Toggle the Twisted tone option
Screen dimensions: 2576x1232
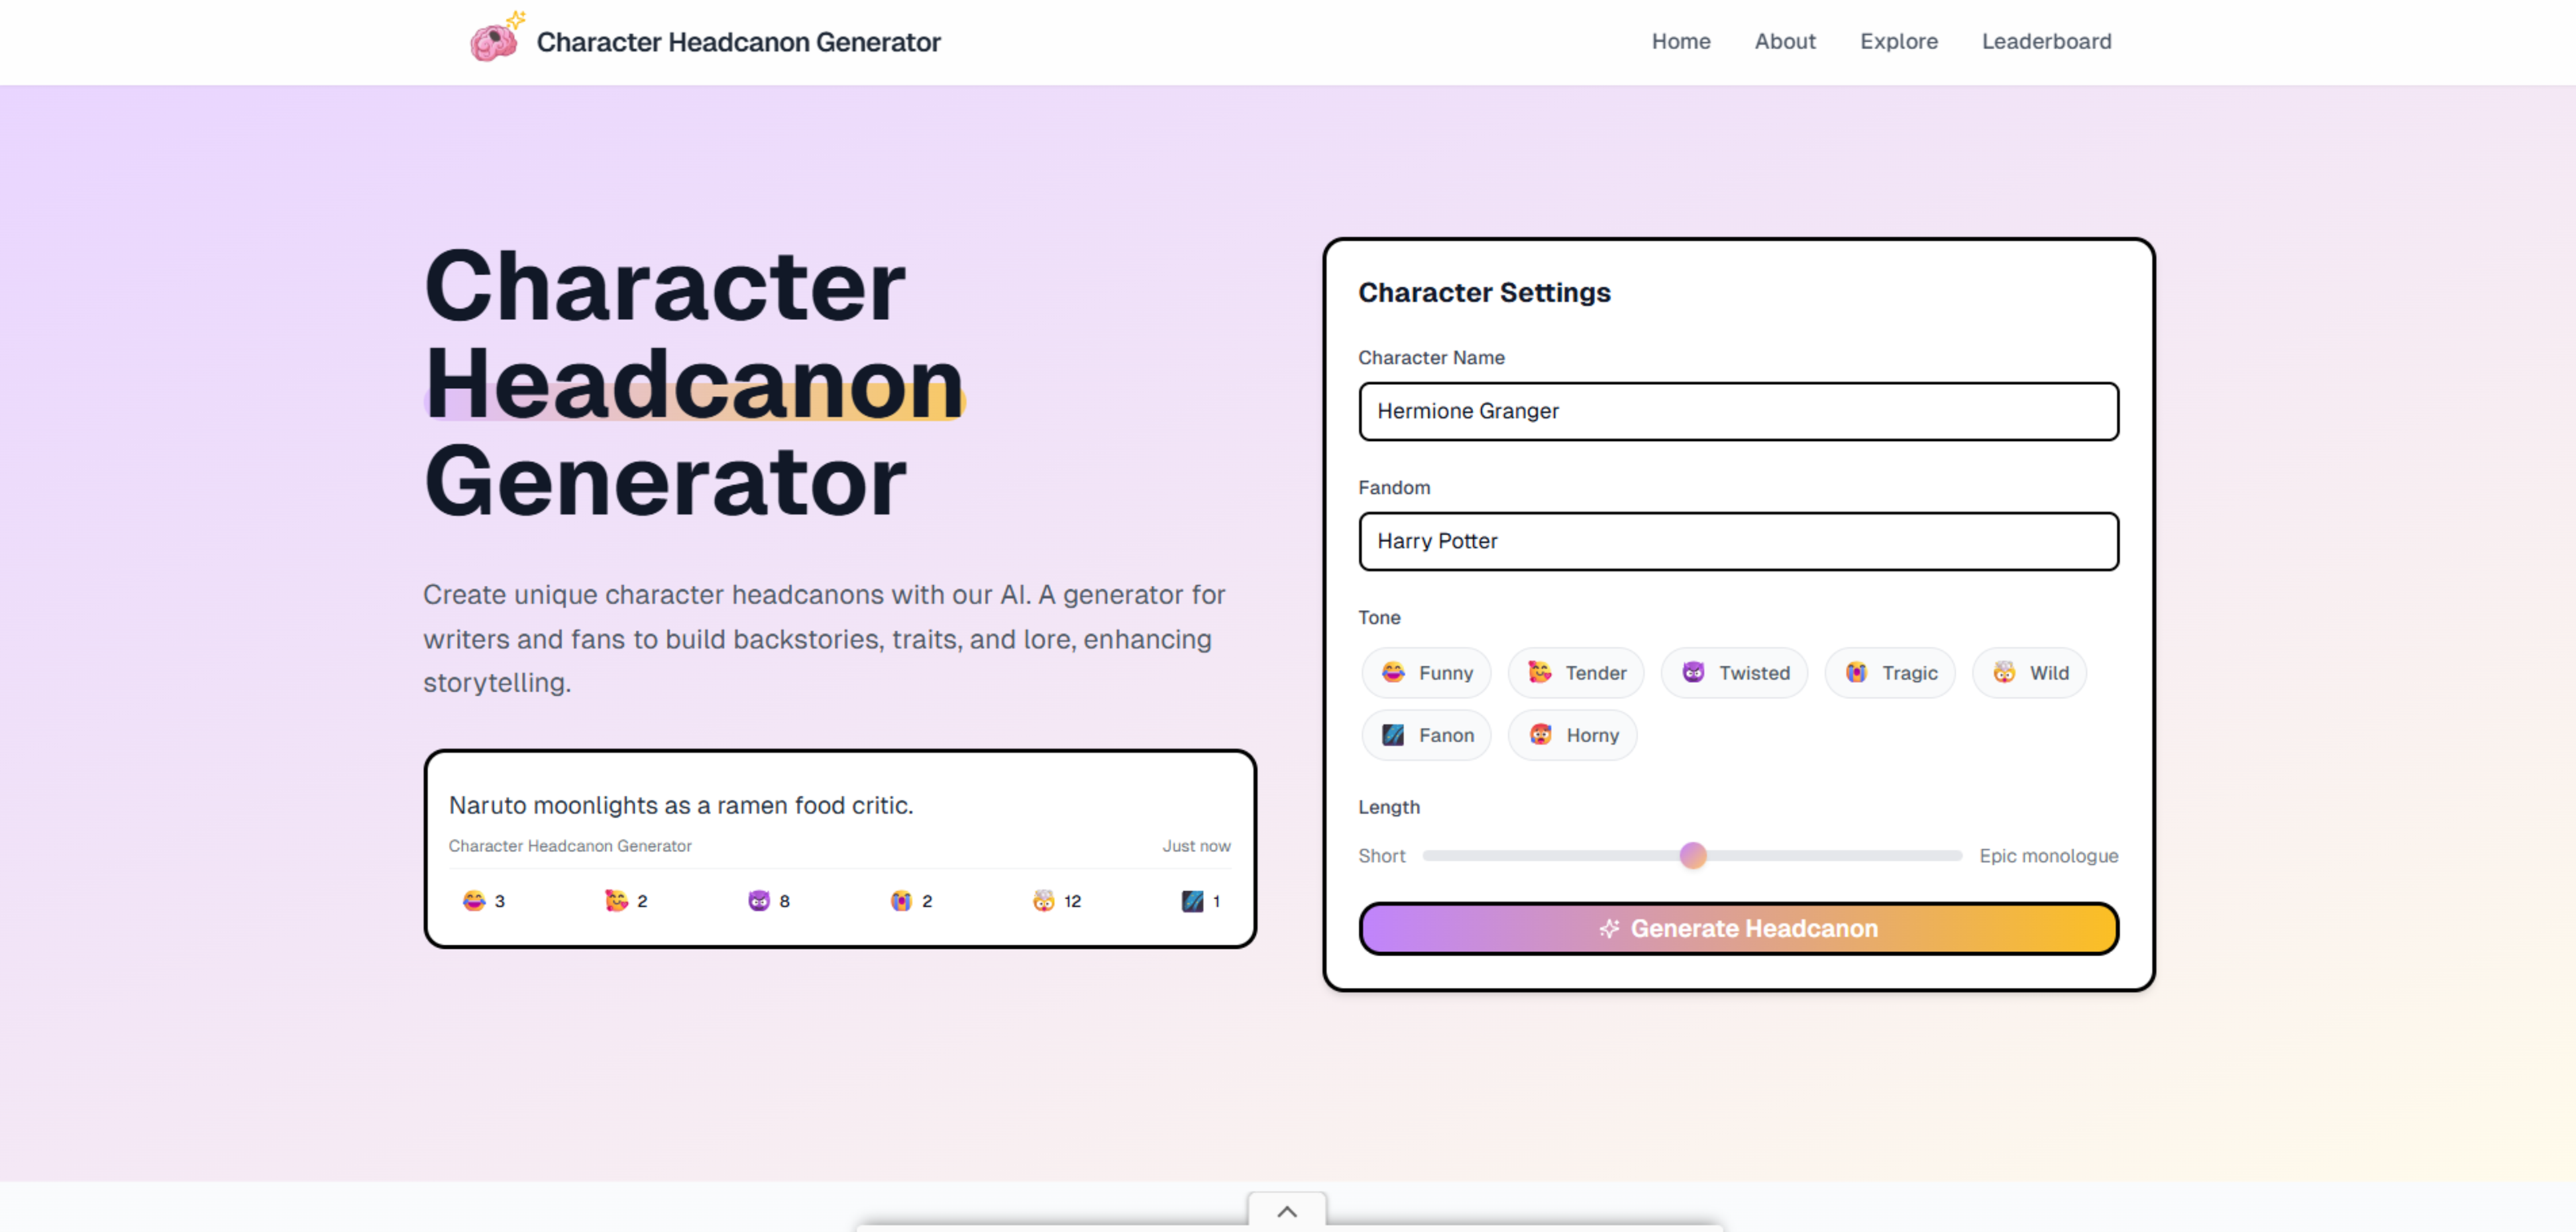point(1734,673)
